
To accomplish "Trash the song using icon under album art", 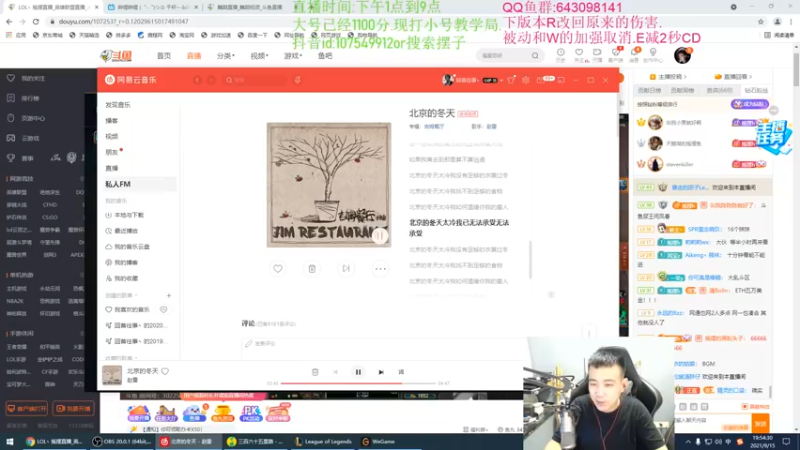I will (x=312, y=268).
